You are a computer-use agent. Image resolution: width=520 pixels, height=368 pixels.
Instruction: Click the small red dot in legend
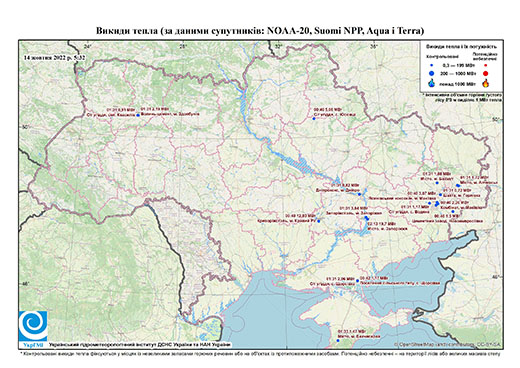[485, 65]
